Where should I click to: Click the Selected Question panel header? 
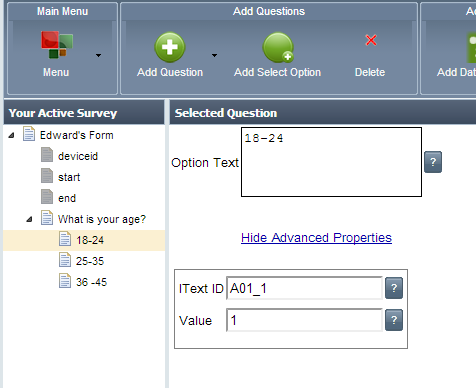coord(323,113)
